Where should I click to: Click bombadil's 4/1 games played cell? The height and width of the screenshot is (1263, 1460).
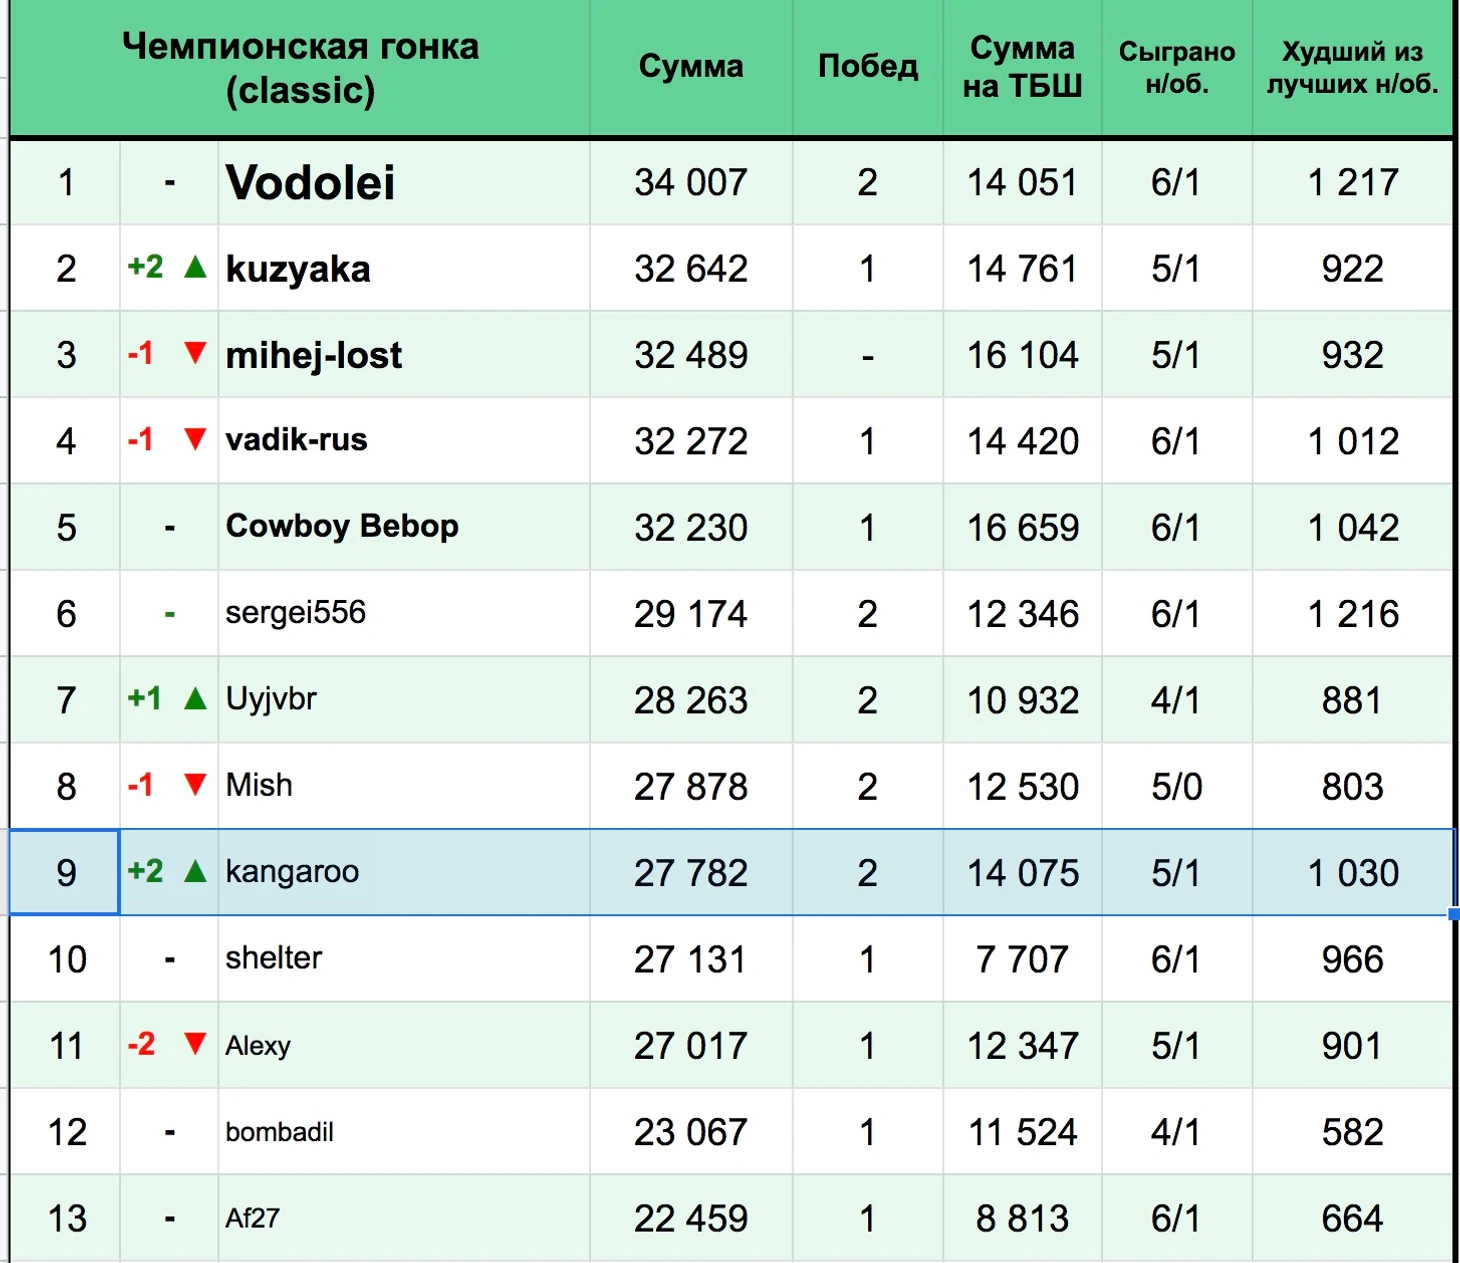tap(1176, 1132)
